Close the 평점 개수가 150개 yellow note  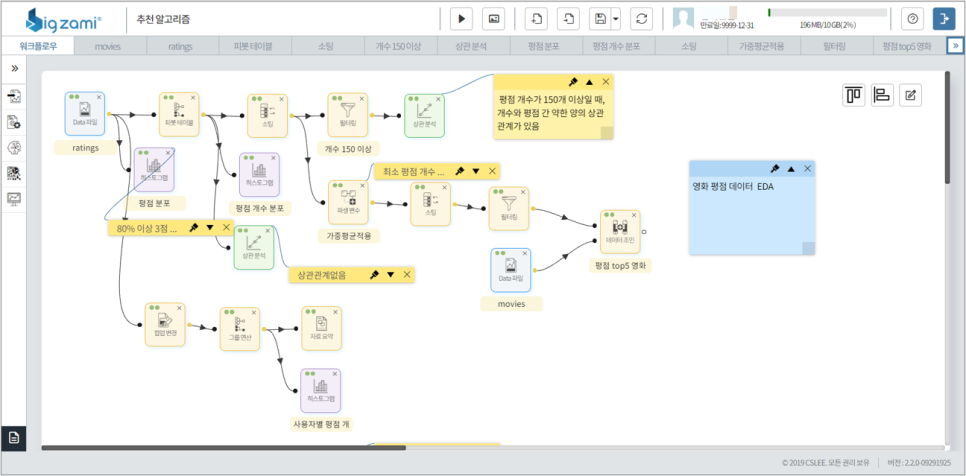[606, 82]
